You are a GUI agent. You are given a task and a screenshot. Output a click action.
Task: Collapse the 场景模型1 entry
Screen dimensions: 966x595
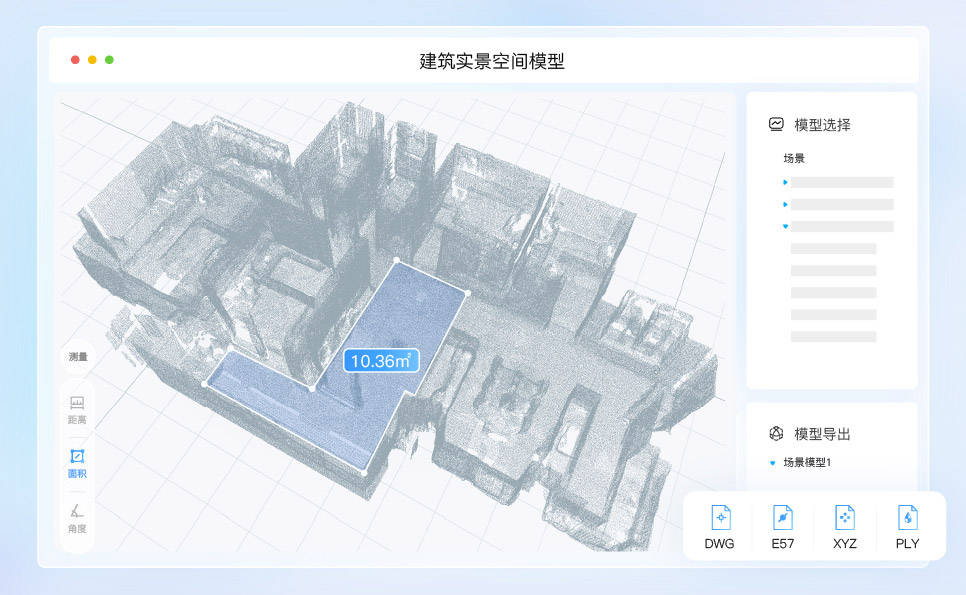click(770, 462)
